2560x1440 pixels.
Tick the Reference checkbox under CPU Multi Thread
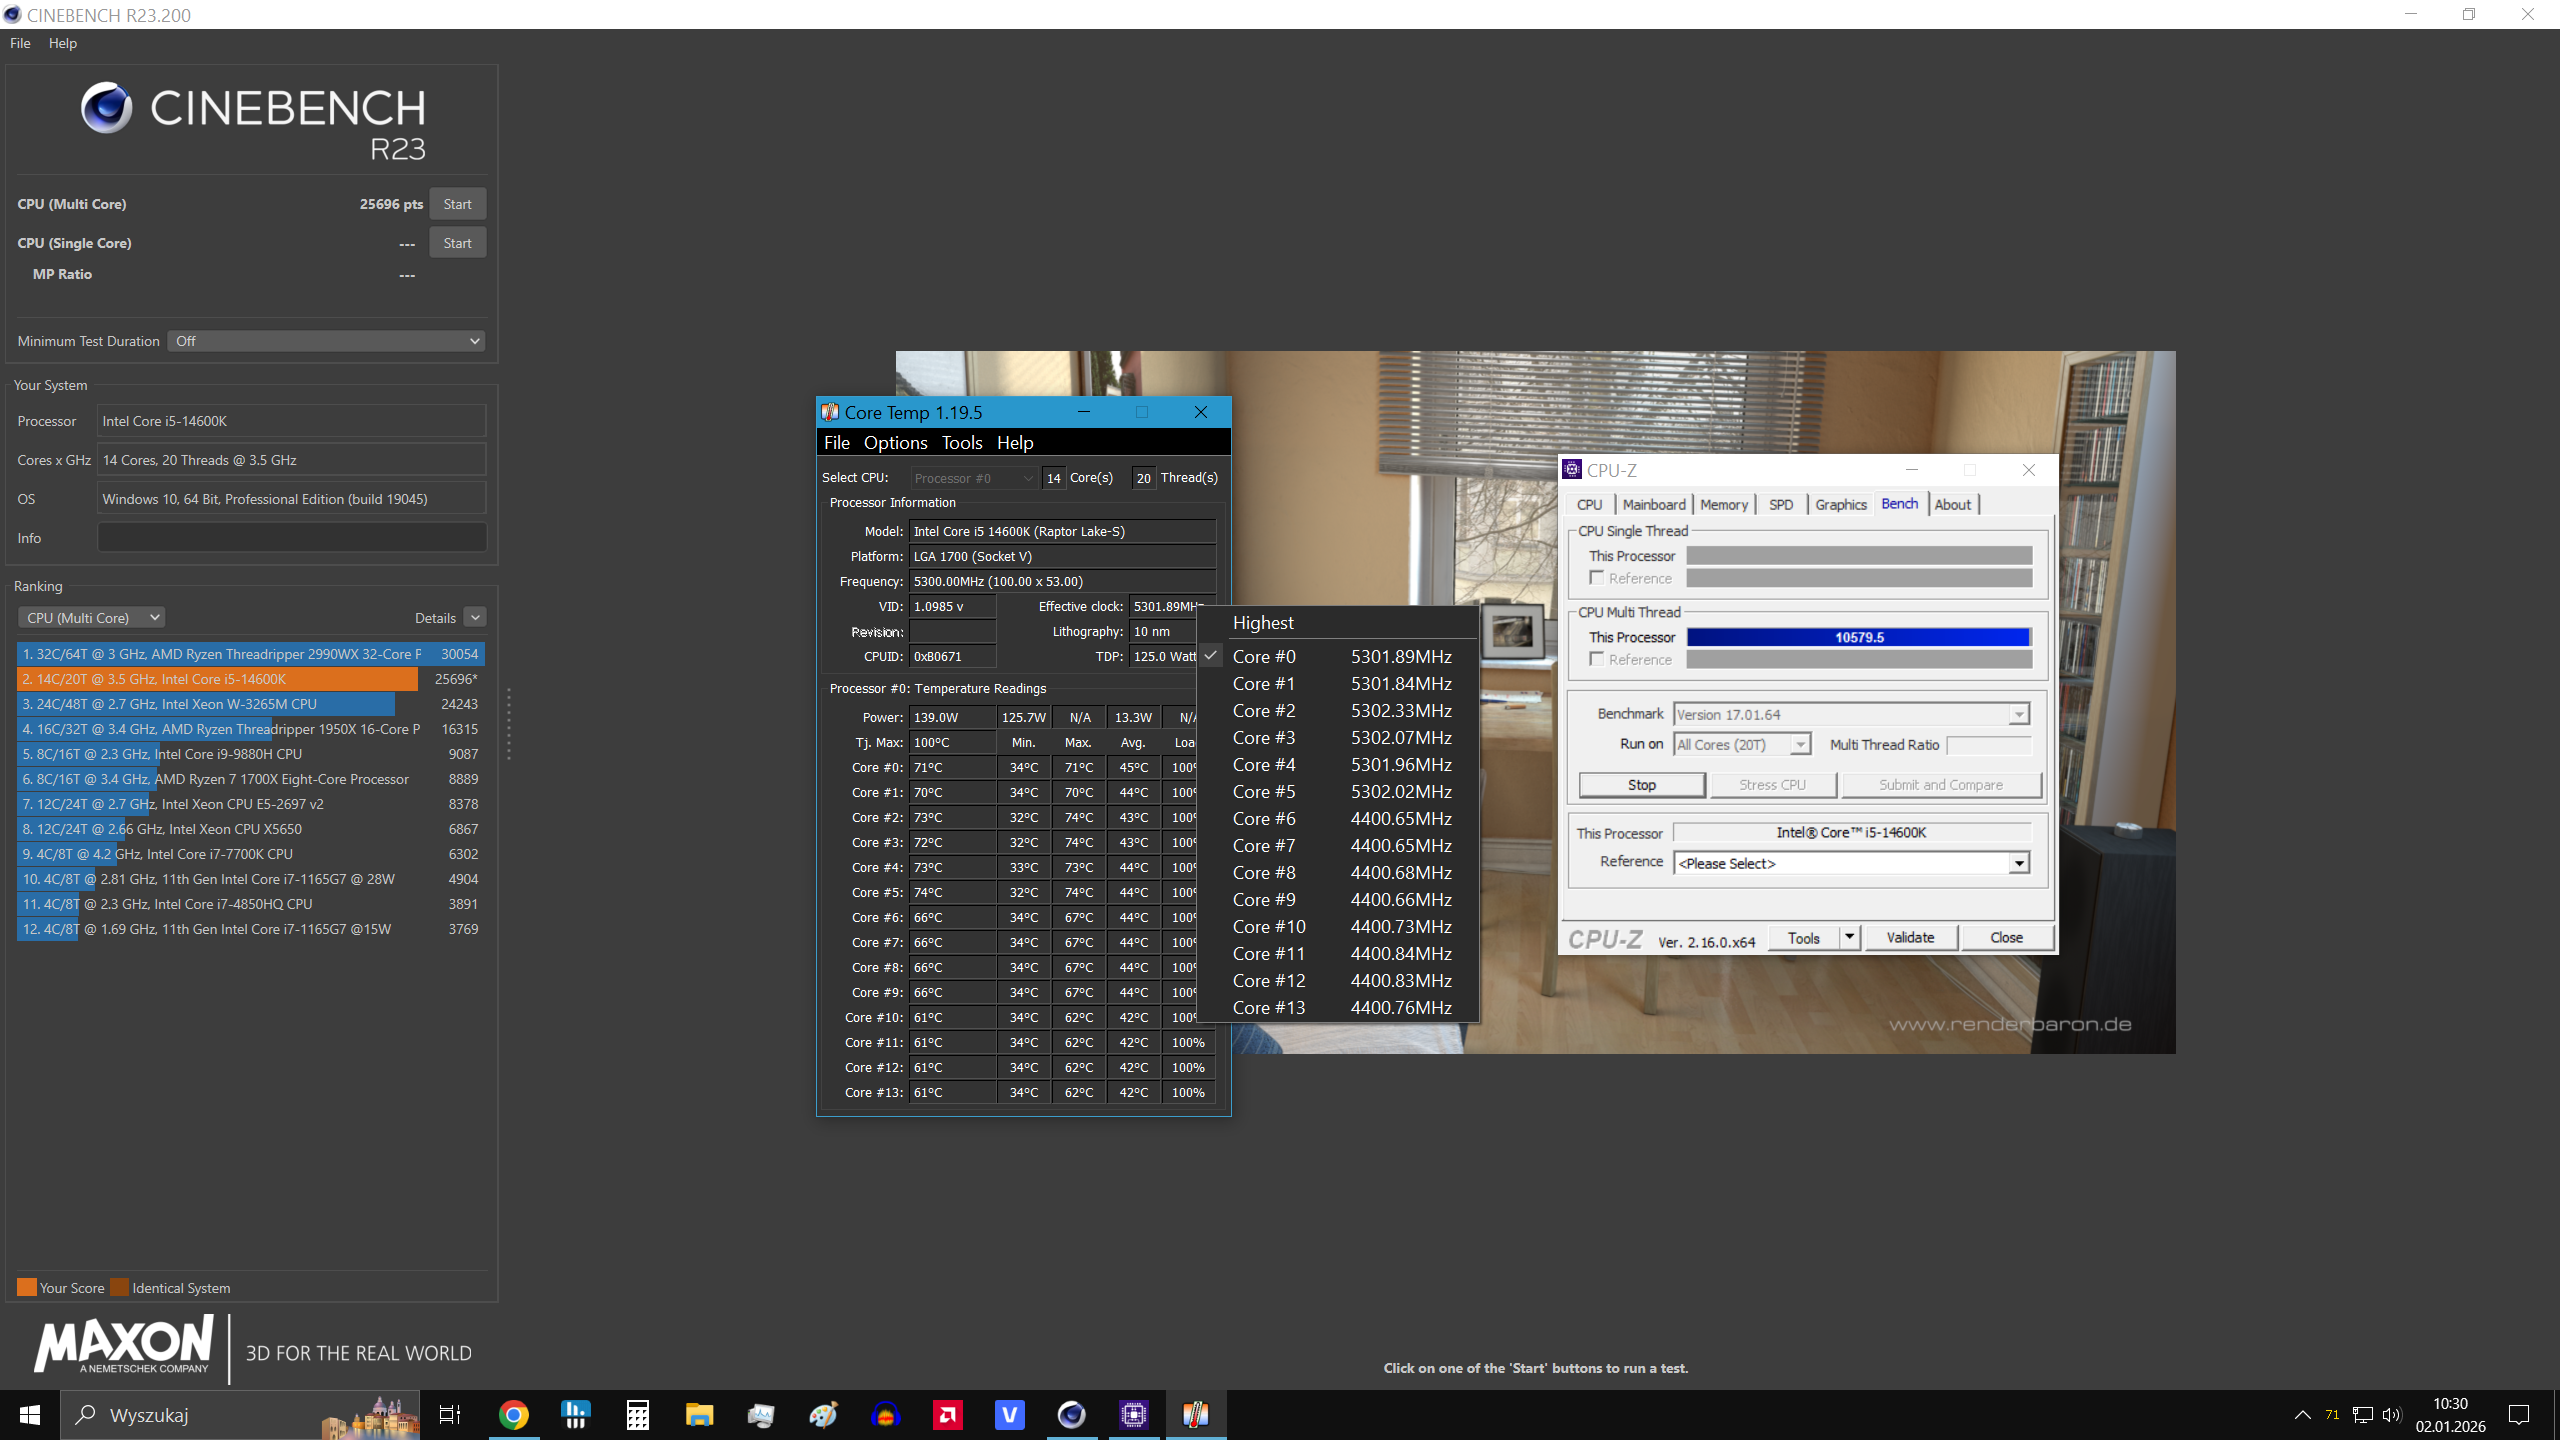point(1596,659)
